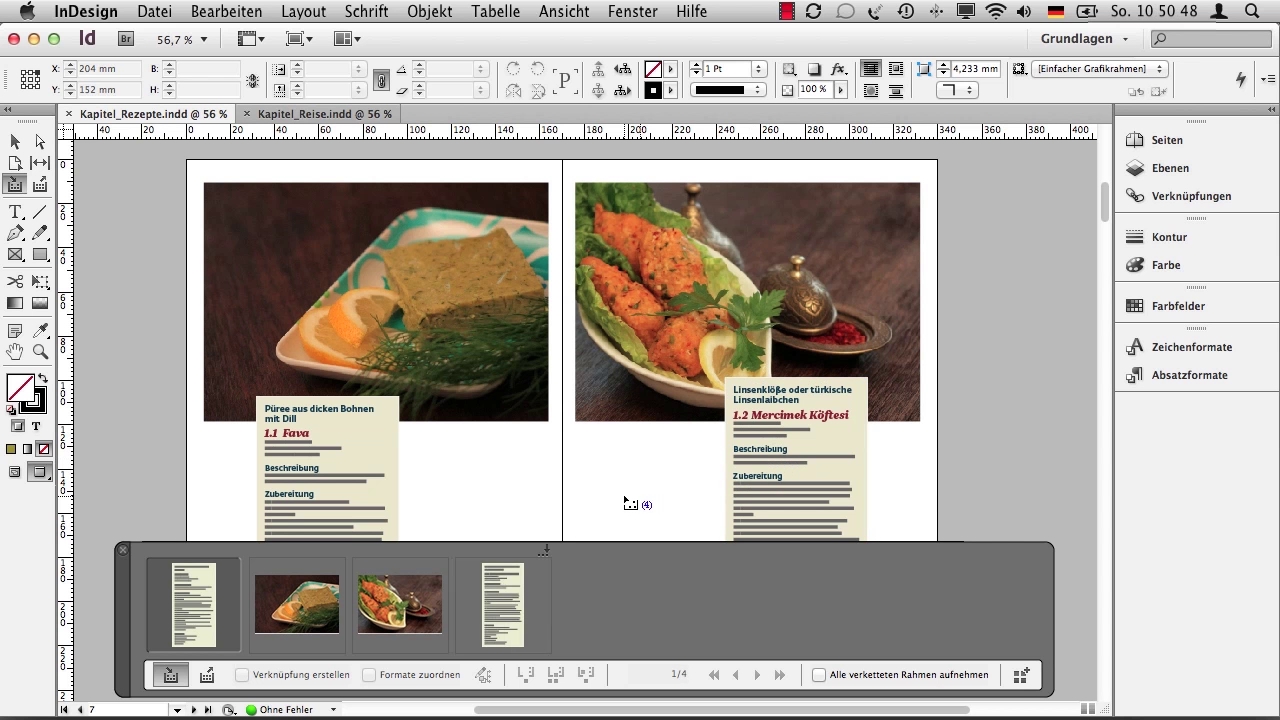Open the Absatzformate panel

[1189, 375]
